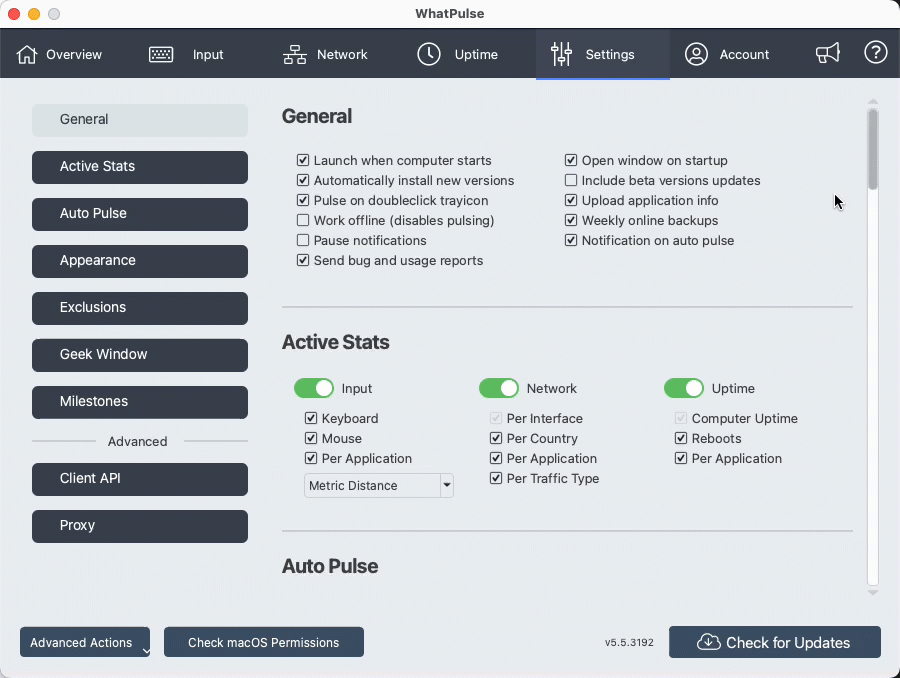Uncheck Upload application info
The height and width of the screenshot is (678, 900).
571,200
